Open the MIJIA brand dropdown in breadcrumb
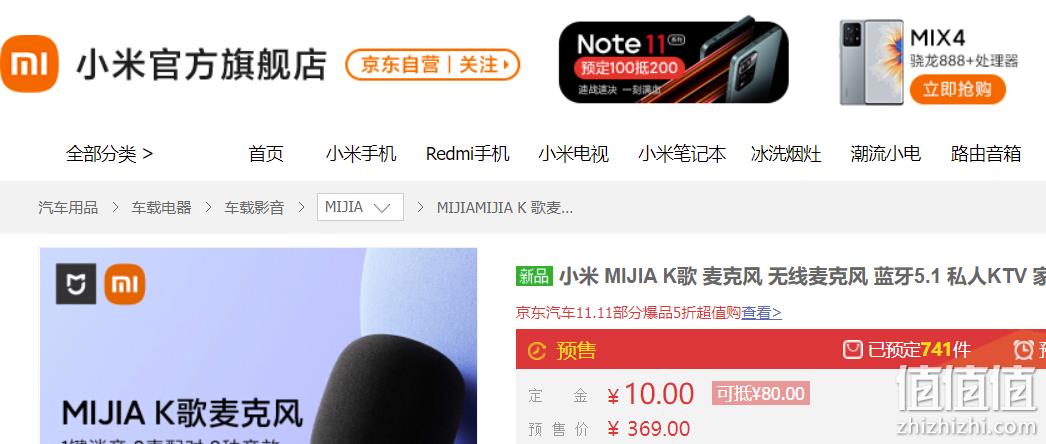This screenshot has height=444, width=1046. (360, 207)
